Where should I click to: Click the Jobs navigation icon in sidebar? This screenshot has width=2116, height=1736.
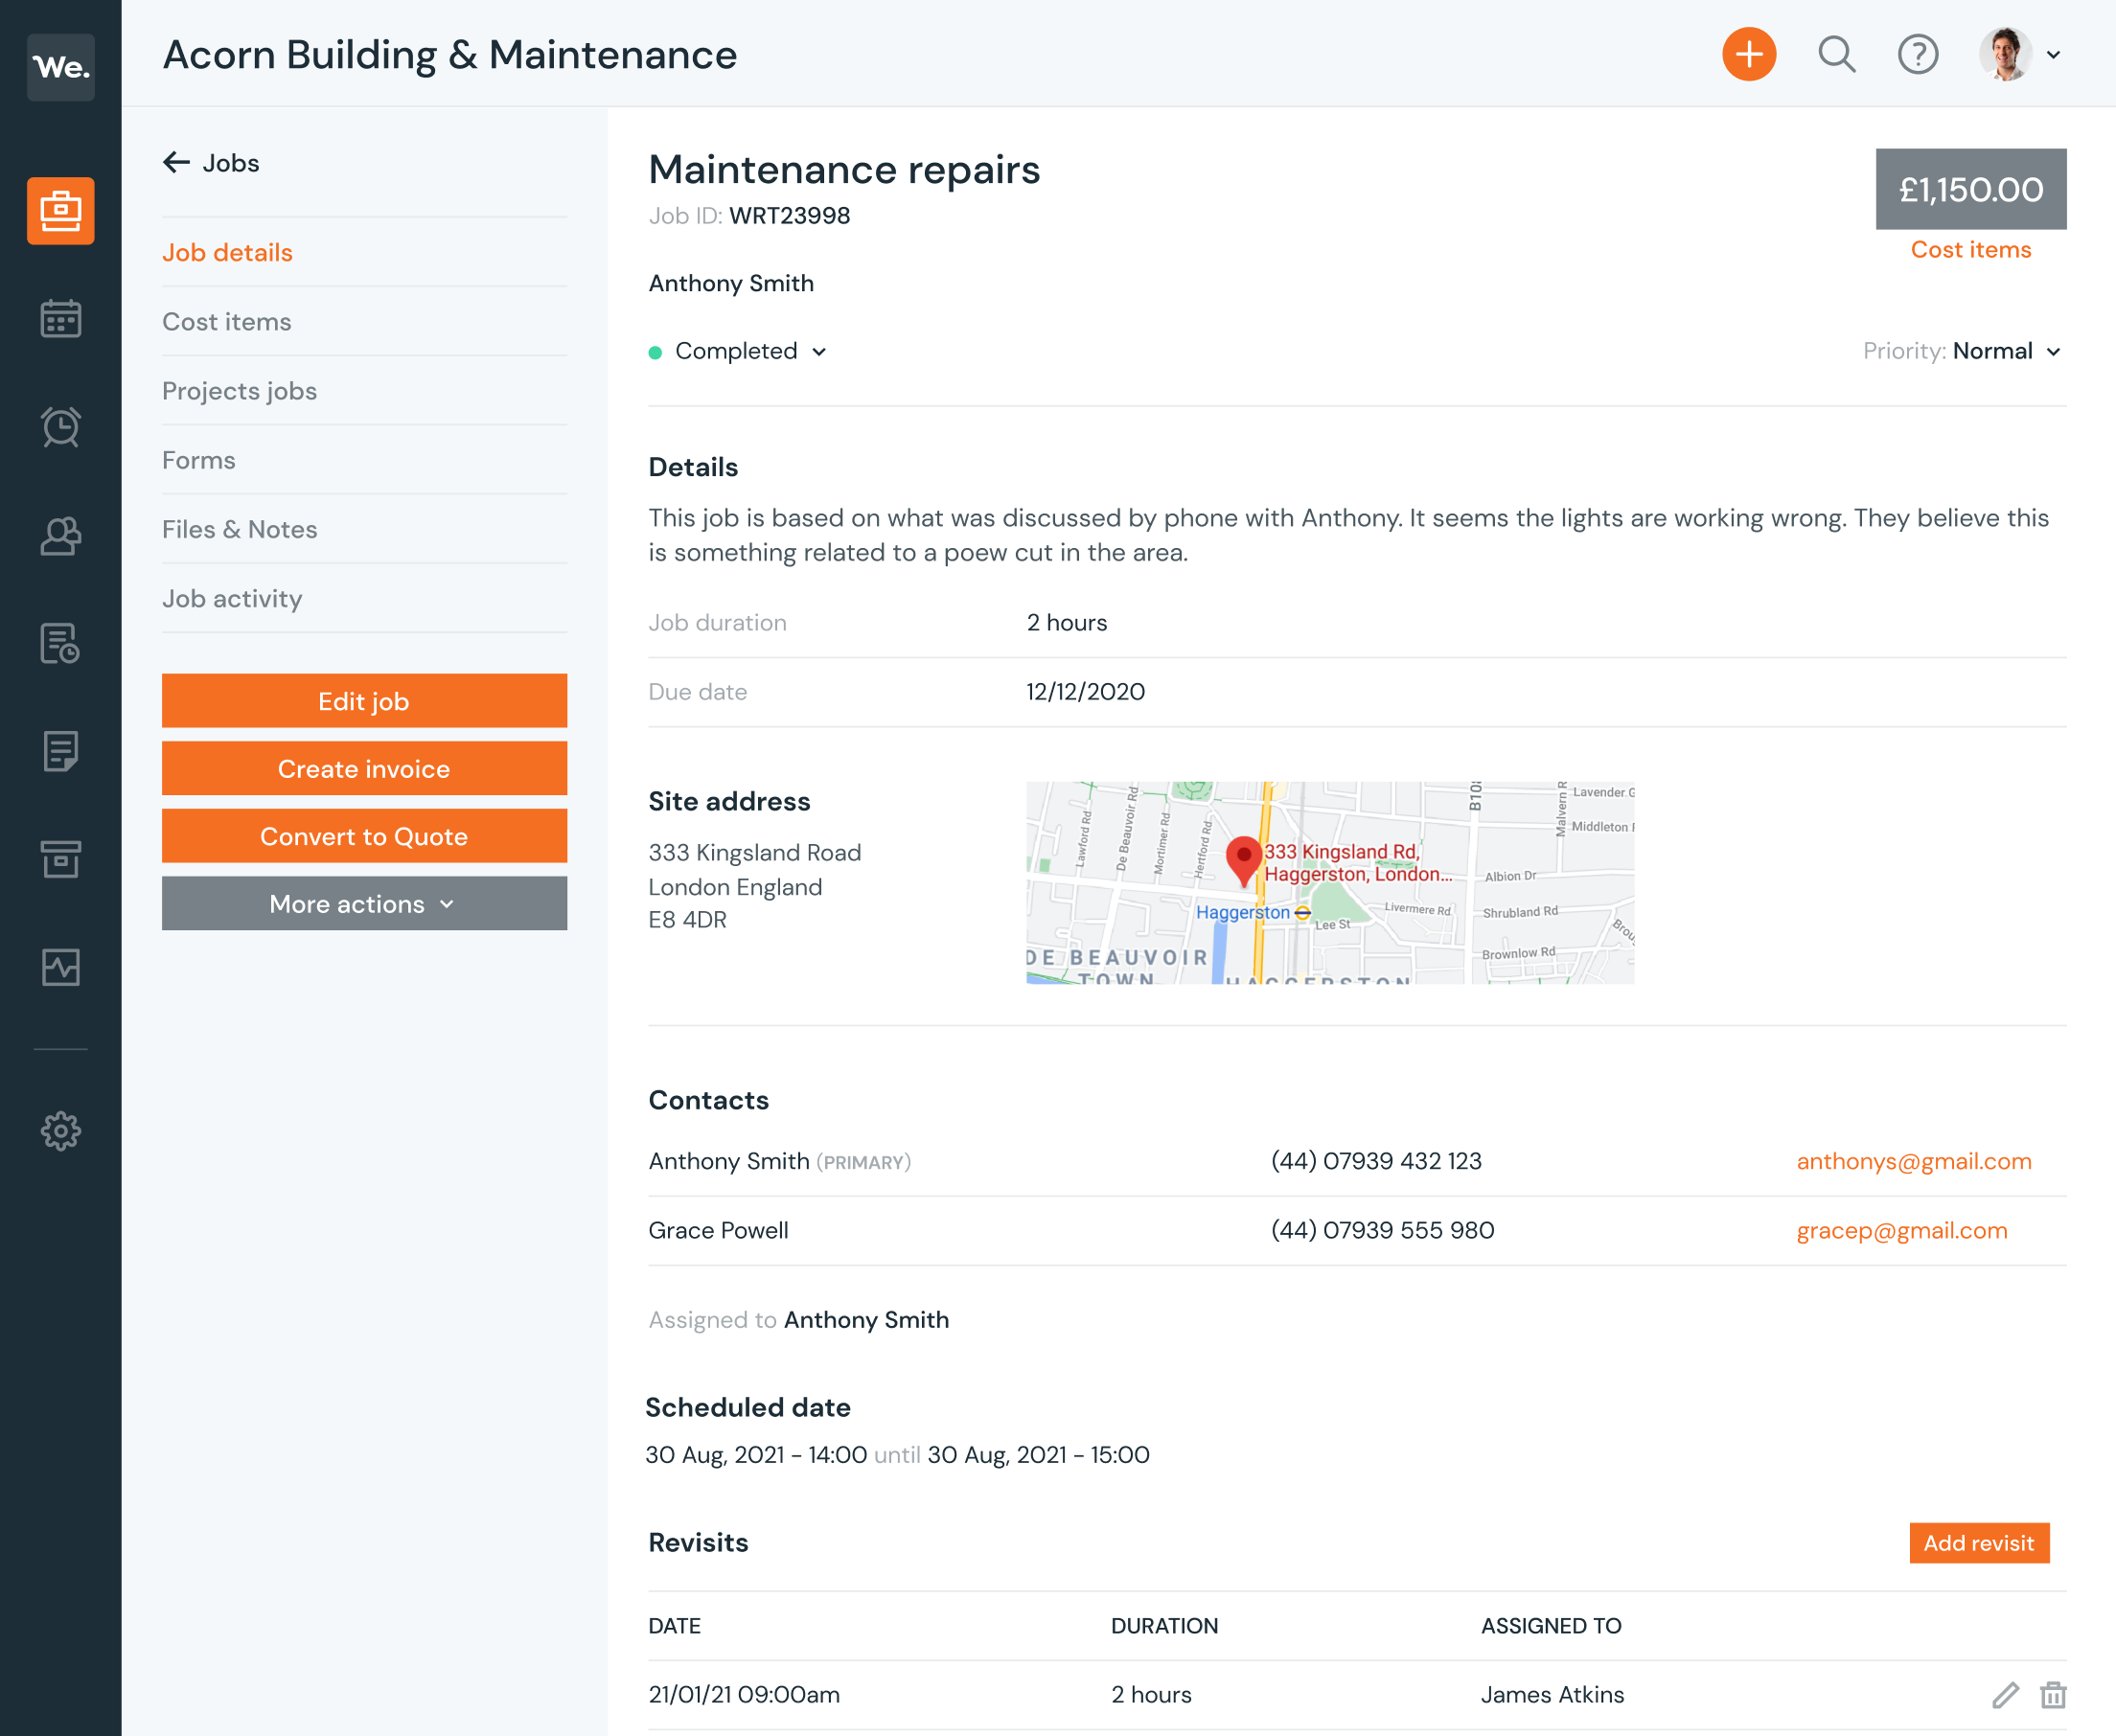click(x=59, y=209)
